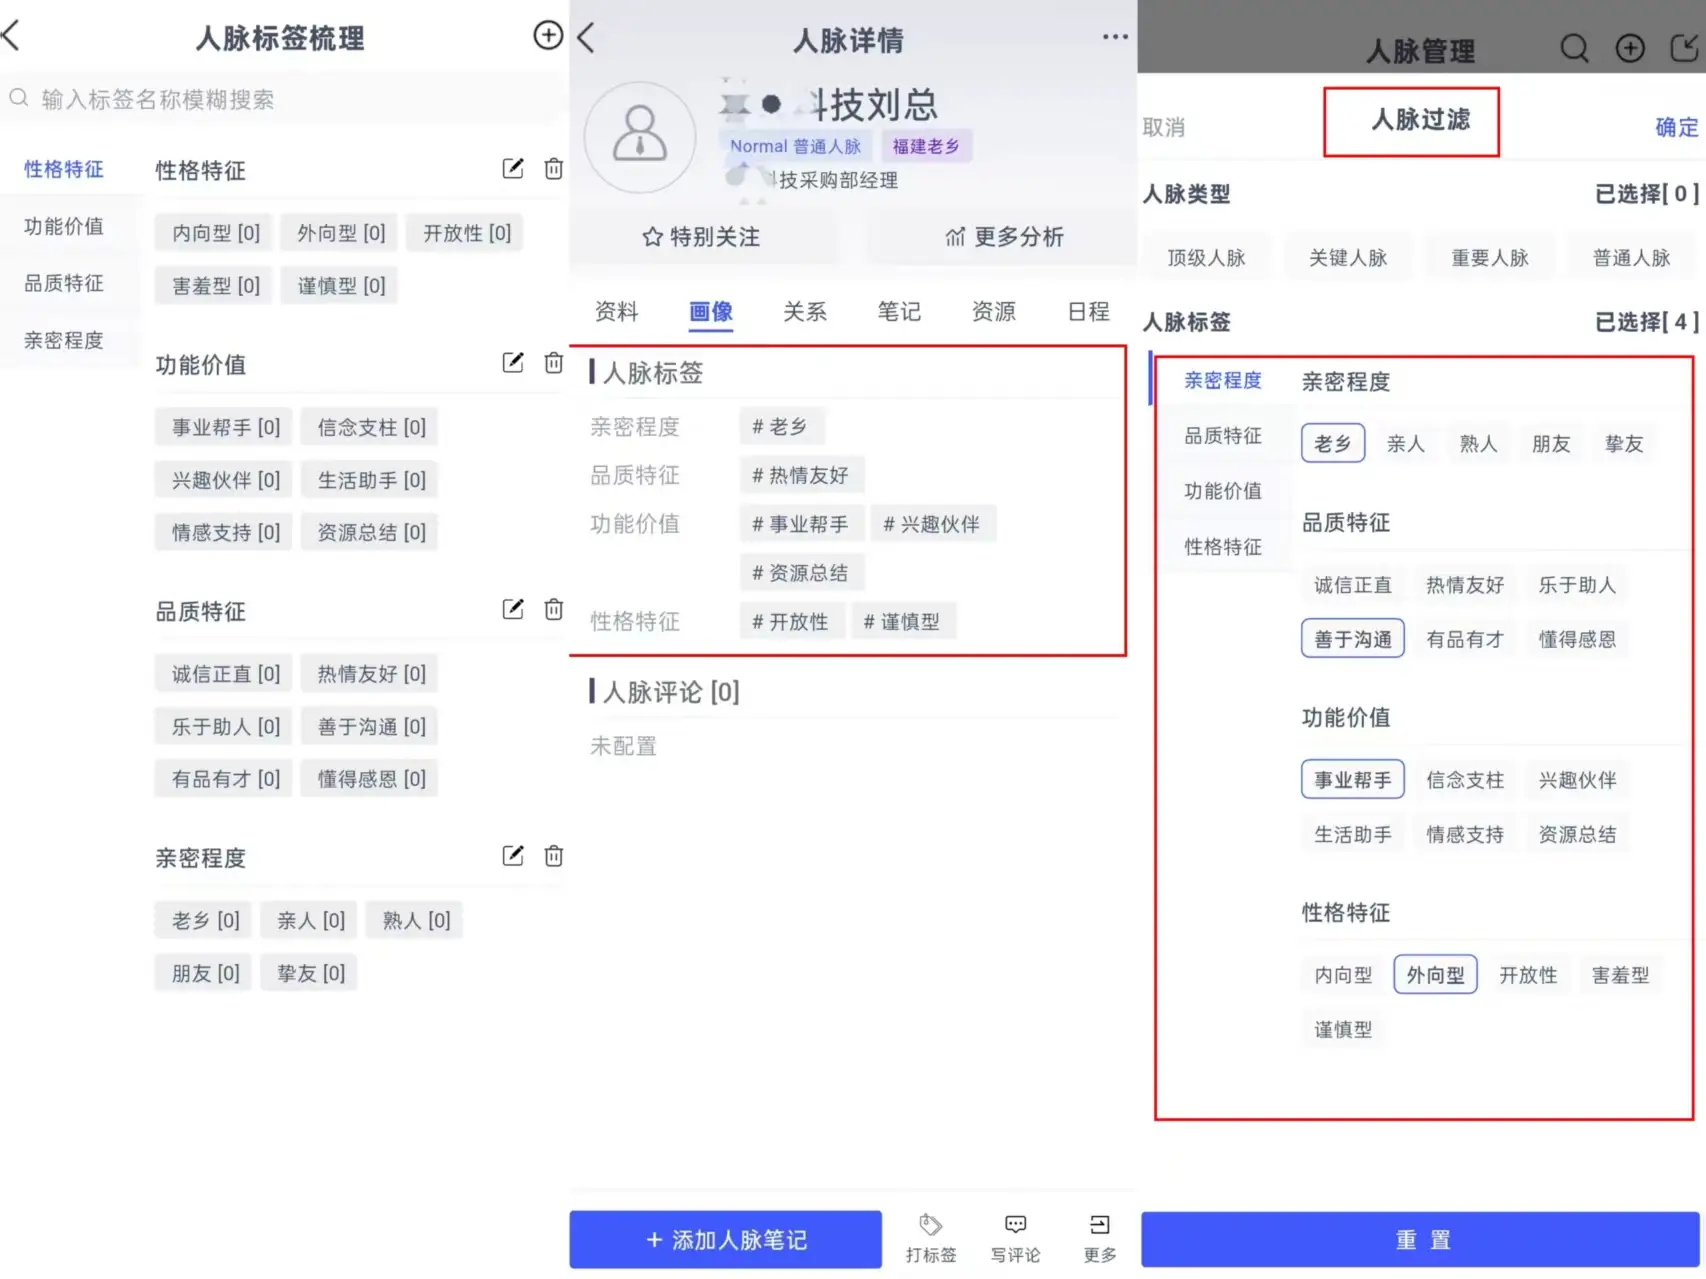Tap the 添加人脉笔记 button

point(724,1239)
